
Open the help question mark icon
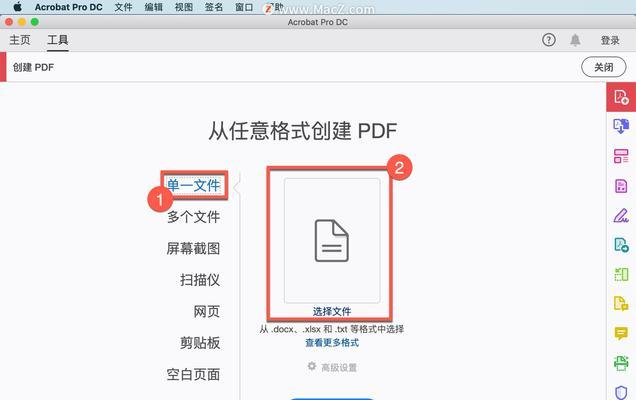point(548,40)
